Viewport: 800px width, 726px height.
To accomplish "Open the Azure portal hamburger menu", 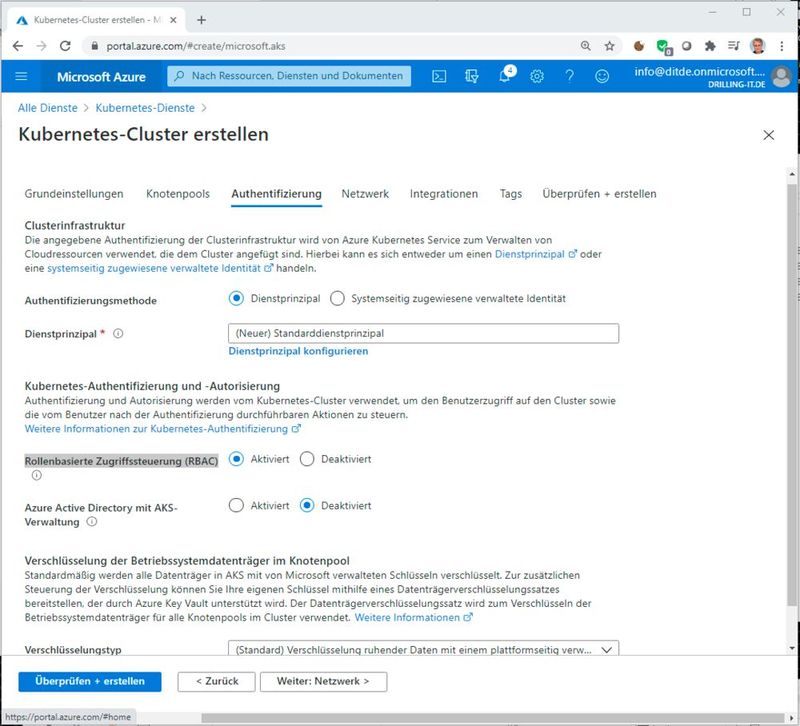I will click(21, 77).
